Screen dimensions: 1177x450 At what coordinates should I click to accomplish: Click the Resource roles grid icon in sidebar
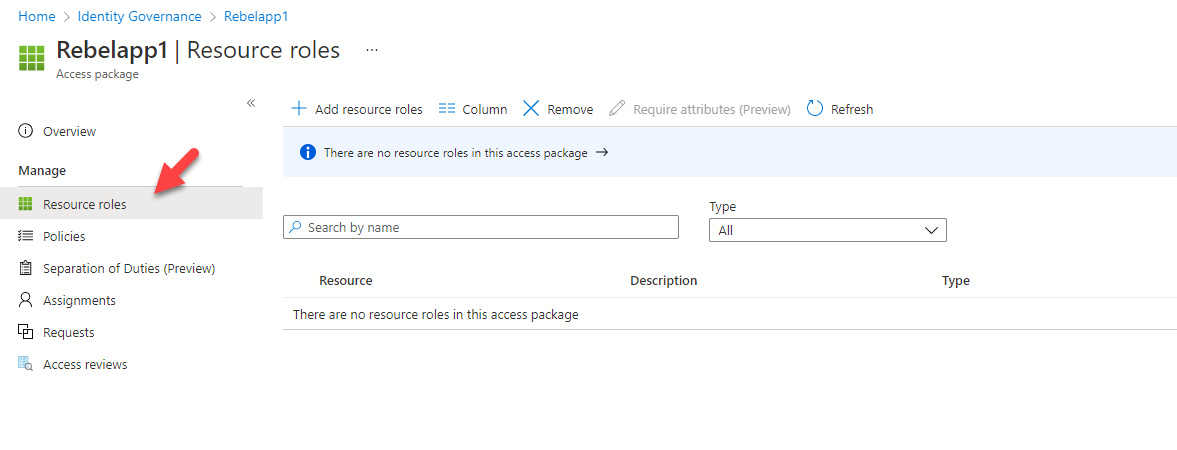point(26,204)
